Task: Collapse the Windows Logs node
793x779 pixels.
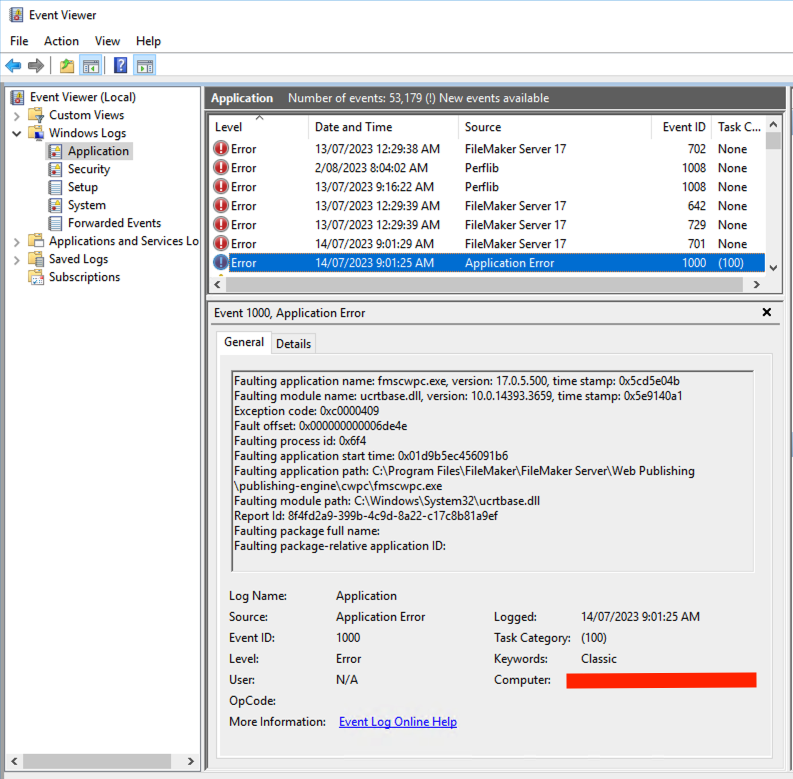Action: pos(17,133)
